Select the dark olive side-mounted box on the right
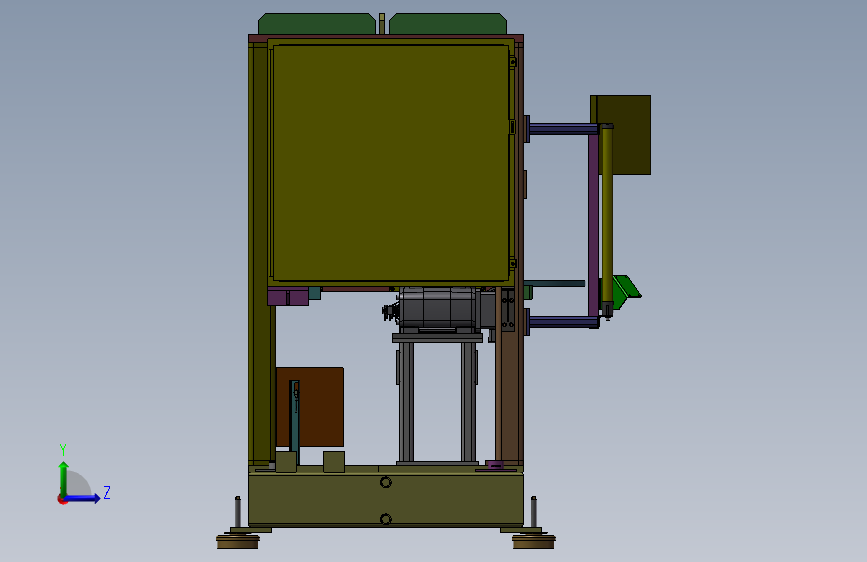867x562 pixels. coord(625,134)
